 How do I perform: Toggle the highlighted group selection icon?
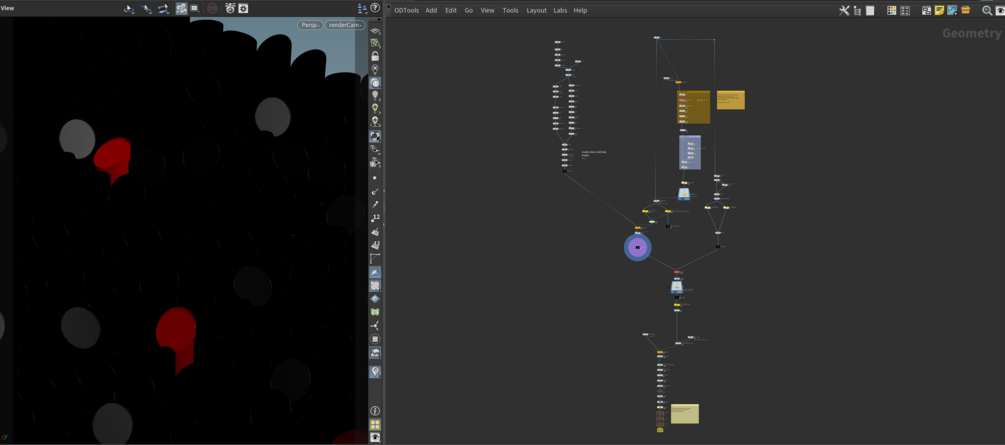tap(181, 9)
